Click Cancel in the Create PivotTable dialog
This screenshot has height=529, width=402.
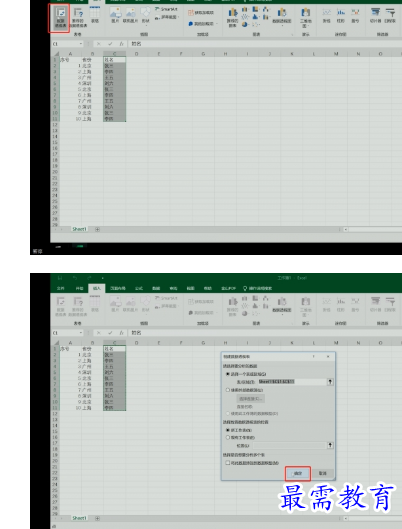323,474
